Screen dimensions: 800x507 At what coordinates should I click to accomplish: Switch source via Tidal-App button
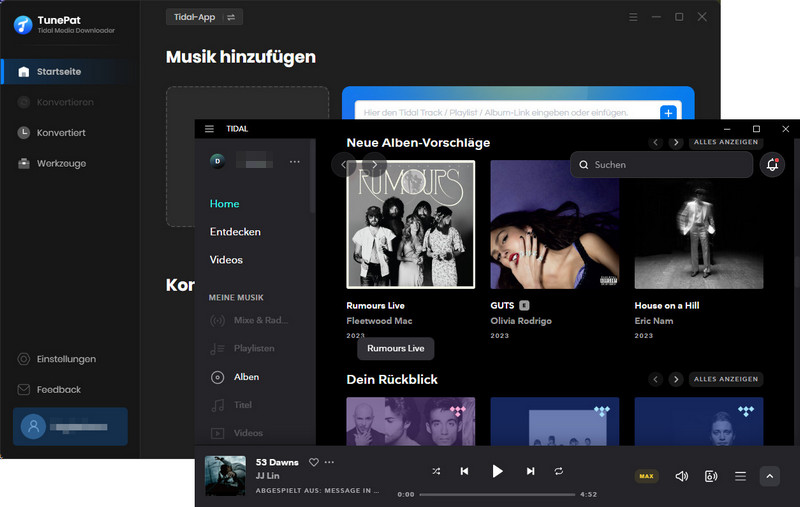[x=204, y=17]
